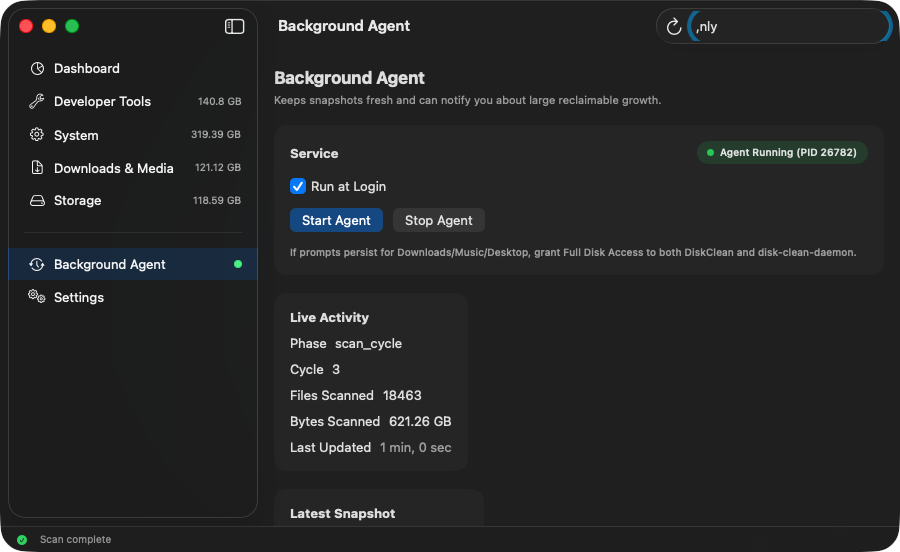Screen dimensions: 900x552
Task: Click the 'Keeps snapshots fresh' description text
Action: [467, 100]
